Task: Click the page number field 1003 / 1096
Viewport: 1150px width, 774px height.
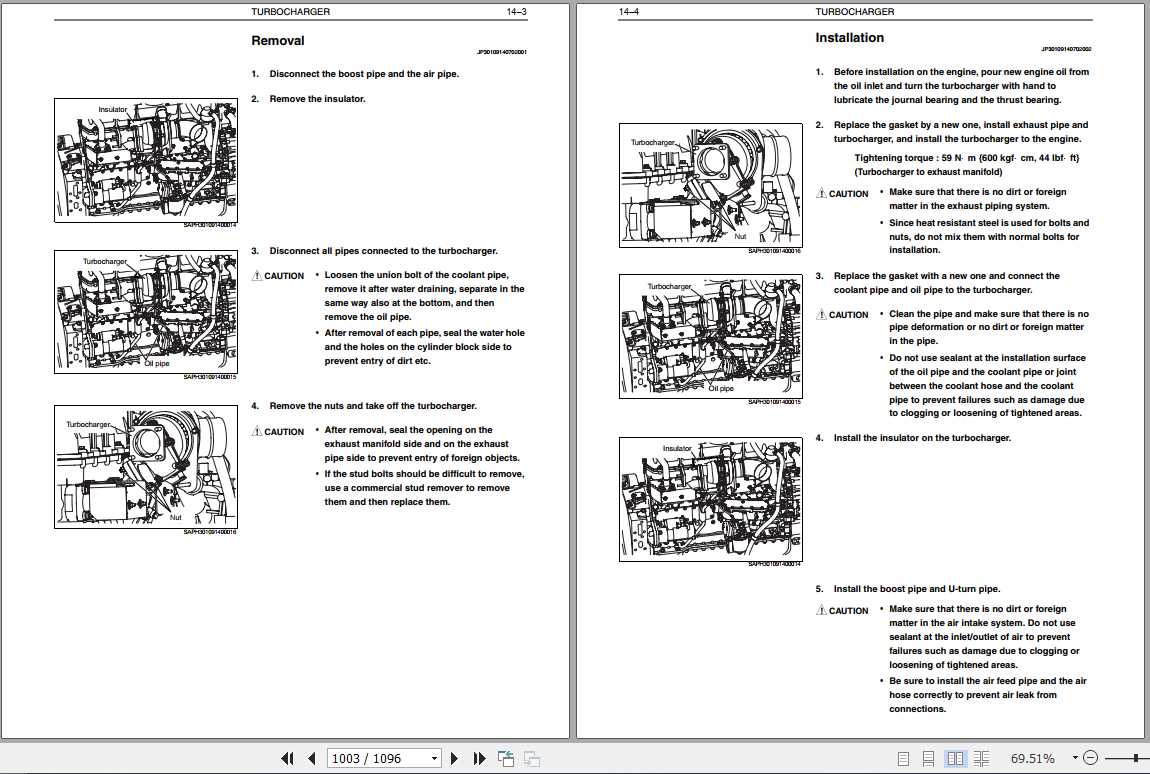Action: pyautogui.click(x=377, y=759)
